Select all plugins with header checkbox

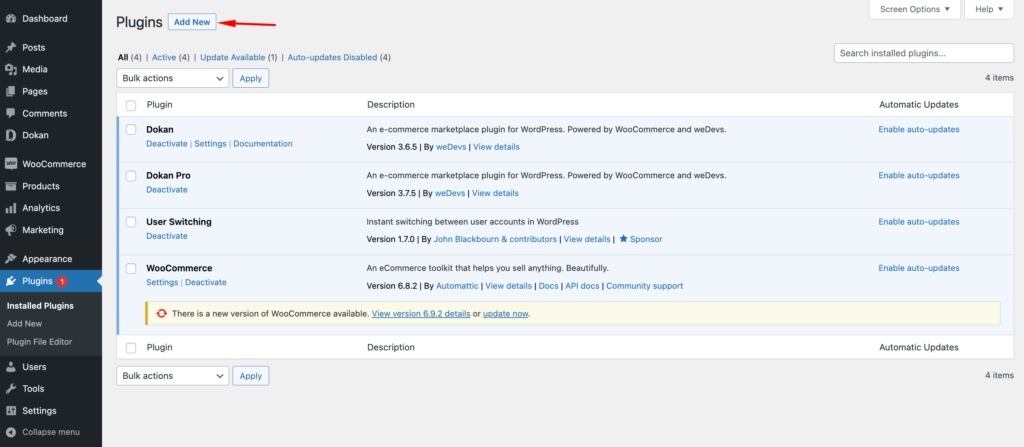coord(131,105)
